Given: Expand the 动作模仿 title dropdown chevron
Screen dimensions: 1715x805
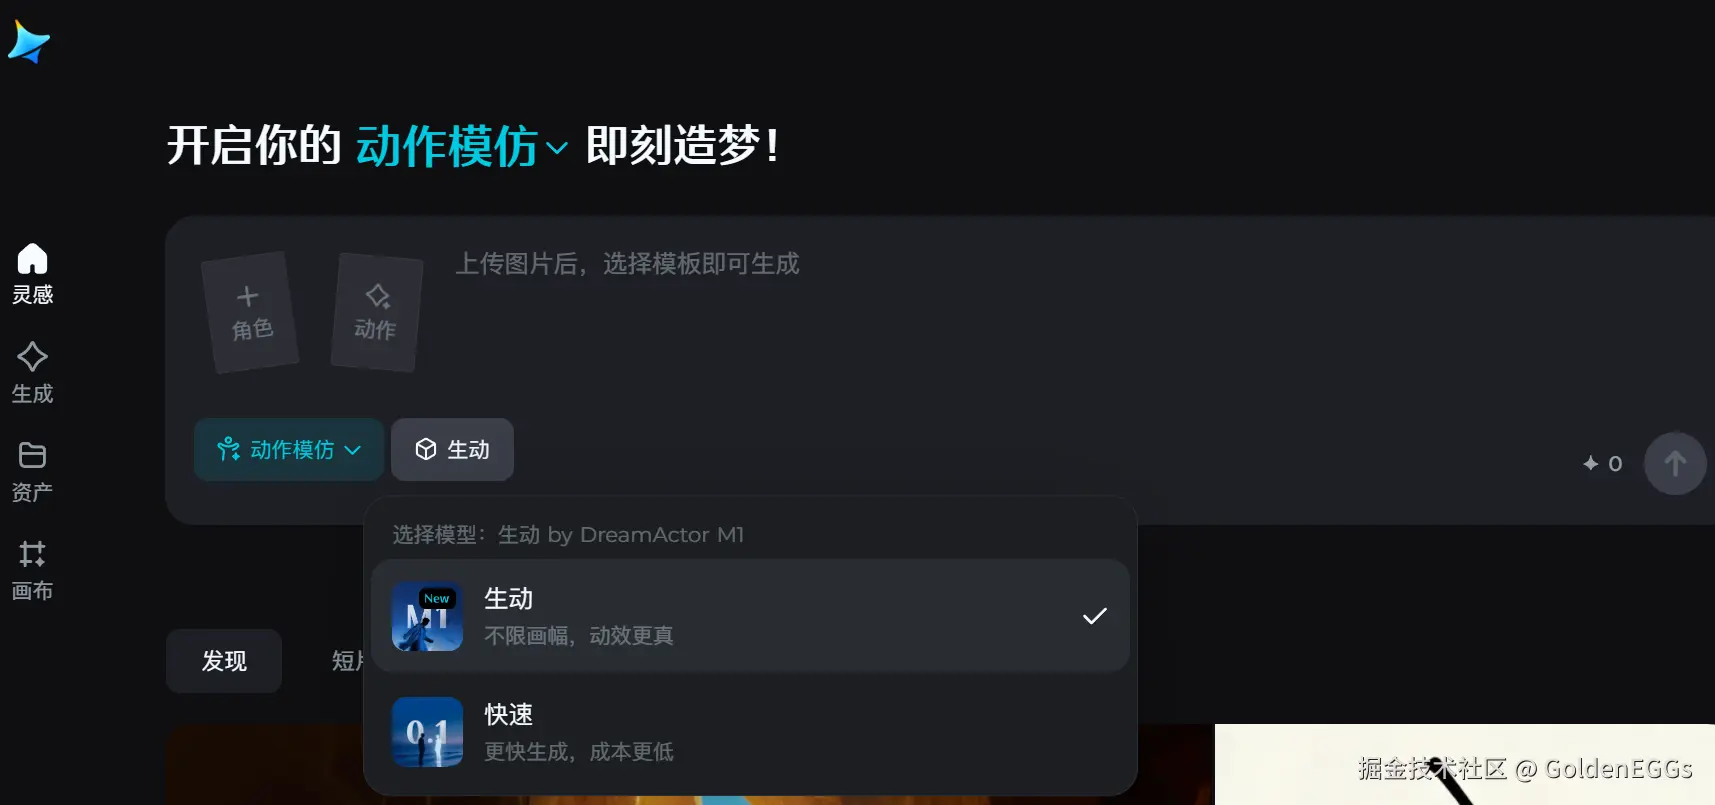Looking at the screenshot, I should (x=557, y=148).
